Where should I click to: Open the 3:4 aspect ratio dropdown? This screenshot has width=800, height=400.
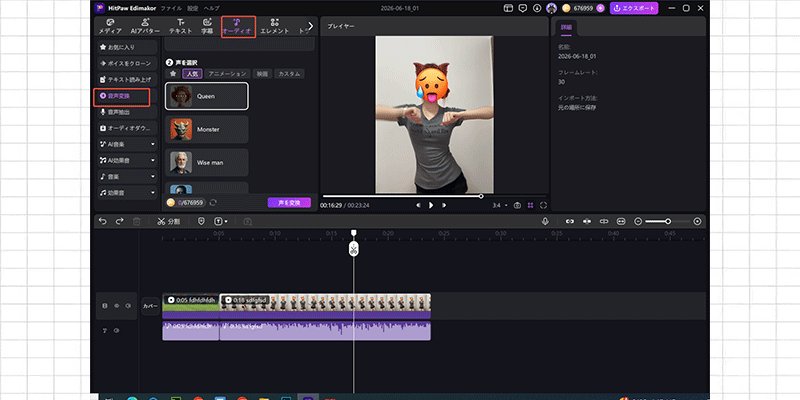click(500, 205)
